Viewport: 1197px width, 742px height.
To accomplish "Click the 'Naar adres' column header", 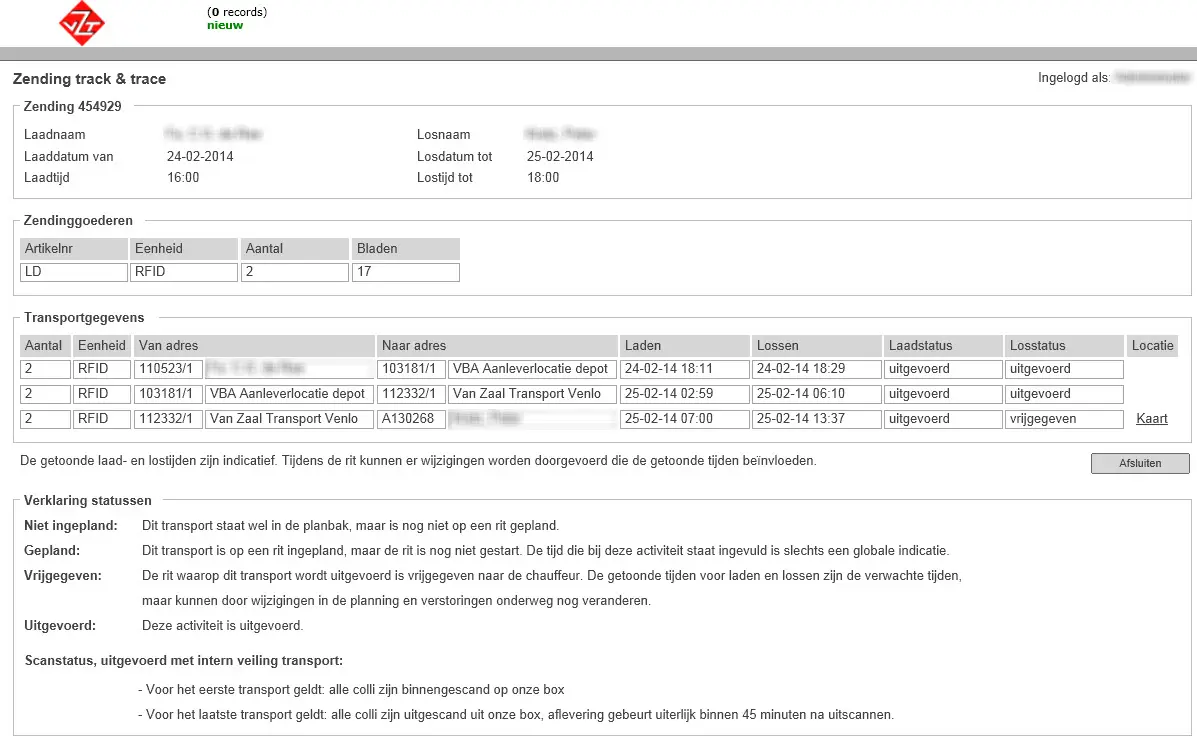I will coord(497,346).
